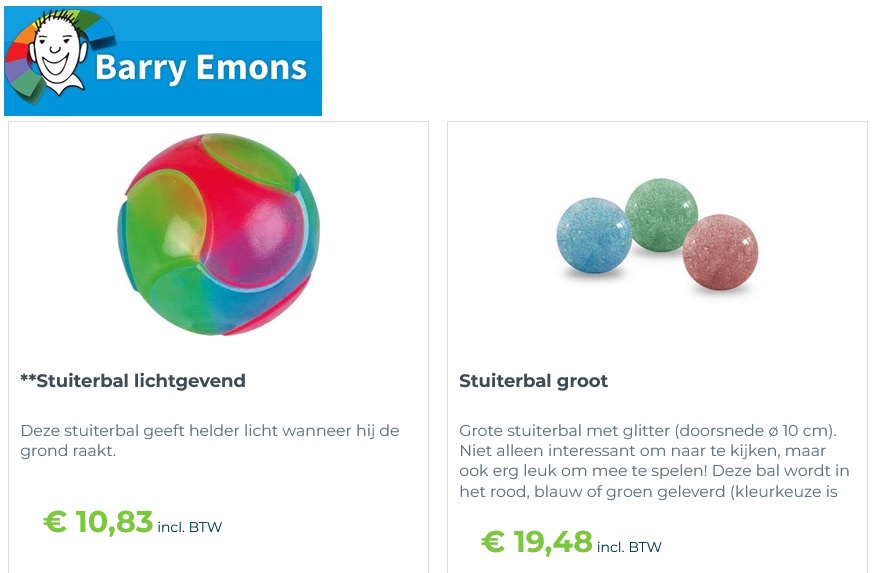Viewport: 881px width, 573px height.
Task: Click the green glitter bouncing ball
Action: pos(661,213)
